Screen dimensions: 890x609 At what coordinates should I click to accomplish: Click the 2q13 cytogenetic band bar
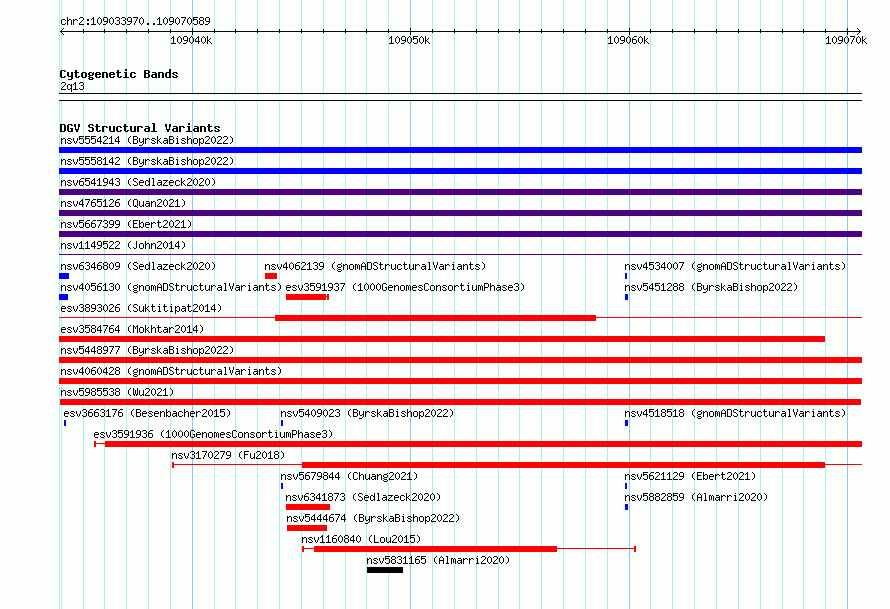pos(460,97)
